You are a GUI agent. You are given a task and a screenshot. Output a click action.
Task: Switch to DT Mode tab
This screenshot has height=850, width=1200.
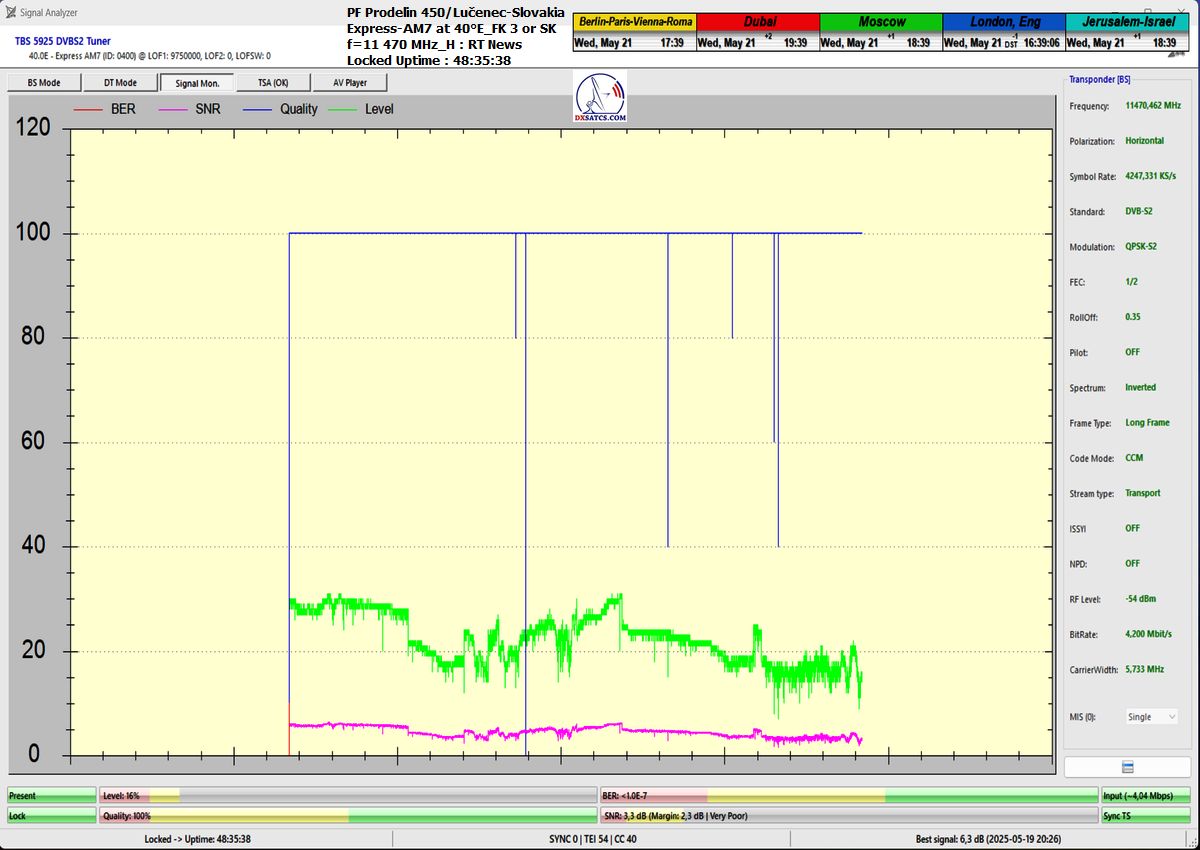coord(121,83)
